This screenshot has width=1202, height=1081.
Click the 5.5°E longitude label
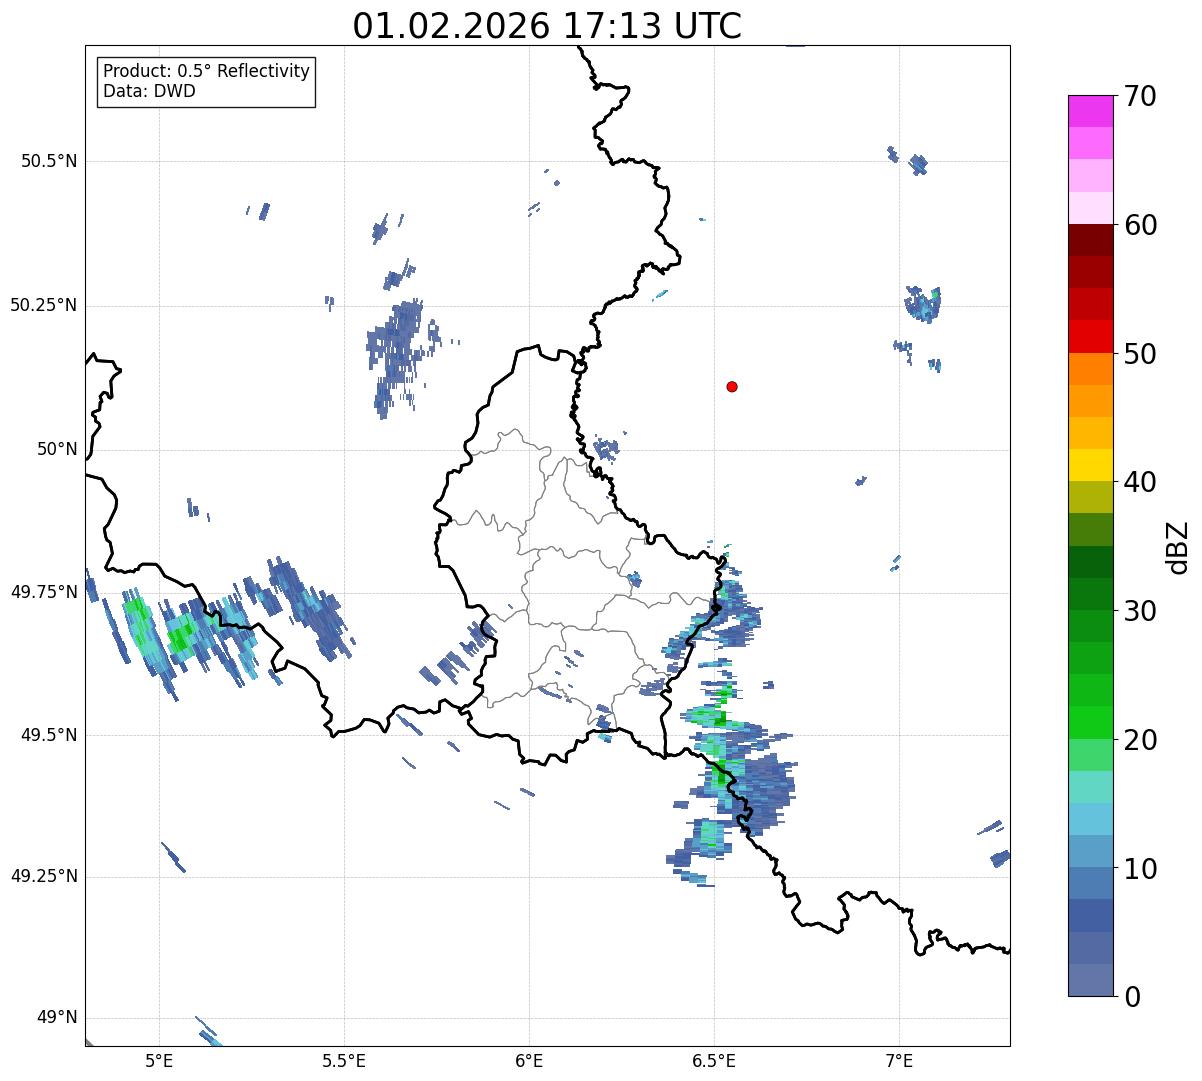pos(344,1060)
